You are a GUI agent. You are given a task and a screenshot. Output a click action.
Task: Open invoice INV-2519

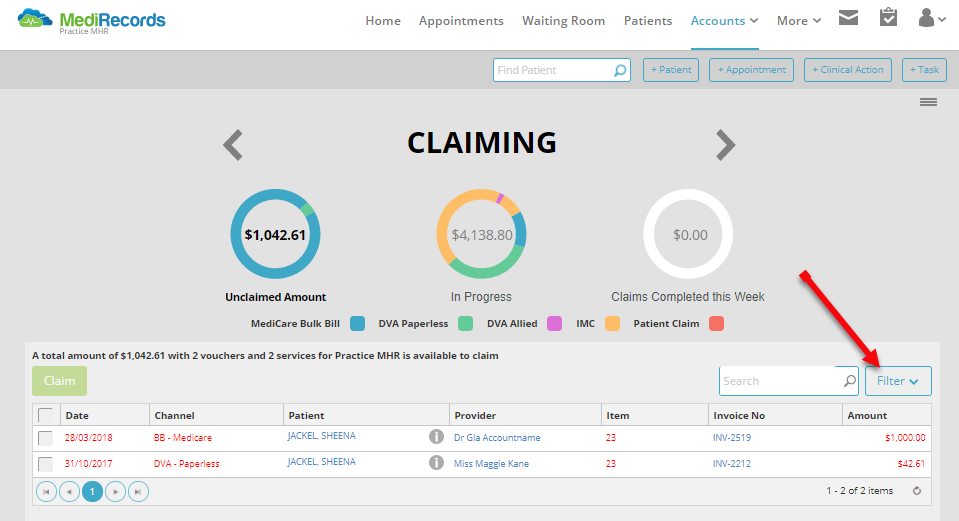pyautogui.click(x=732, y=438)
